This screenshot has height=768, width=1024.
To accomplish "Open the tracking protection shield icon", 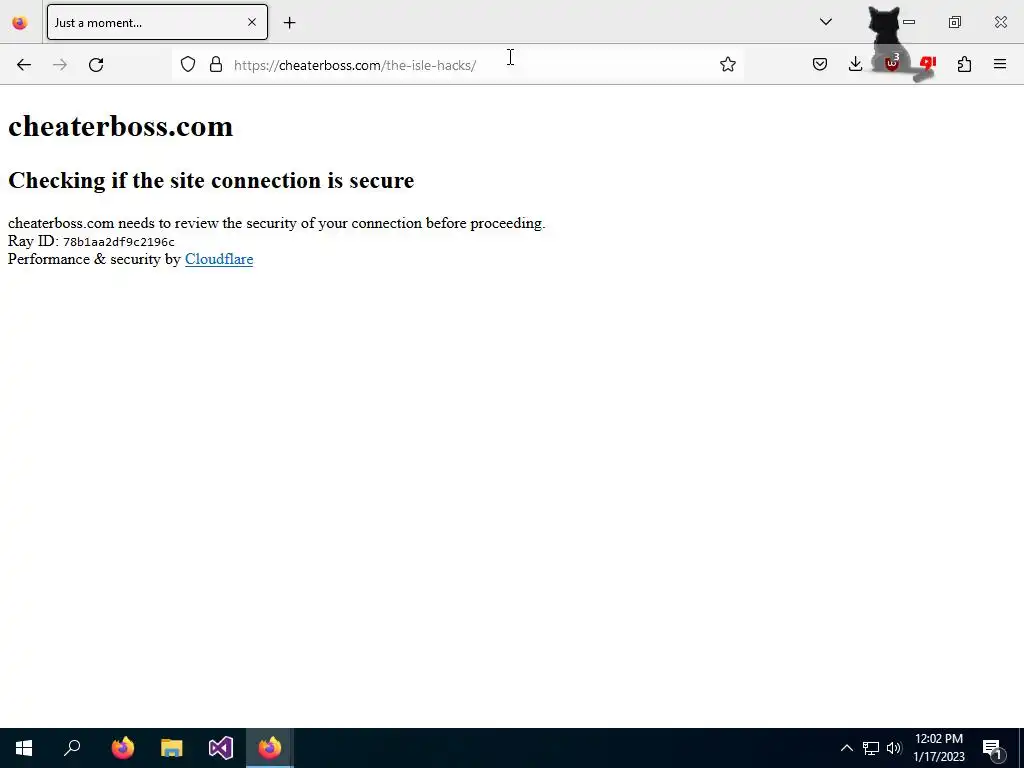I will click(188, 65).
